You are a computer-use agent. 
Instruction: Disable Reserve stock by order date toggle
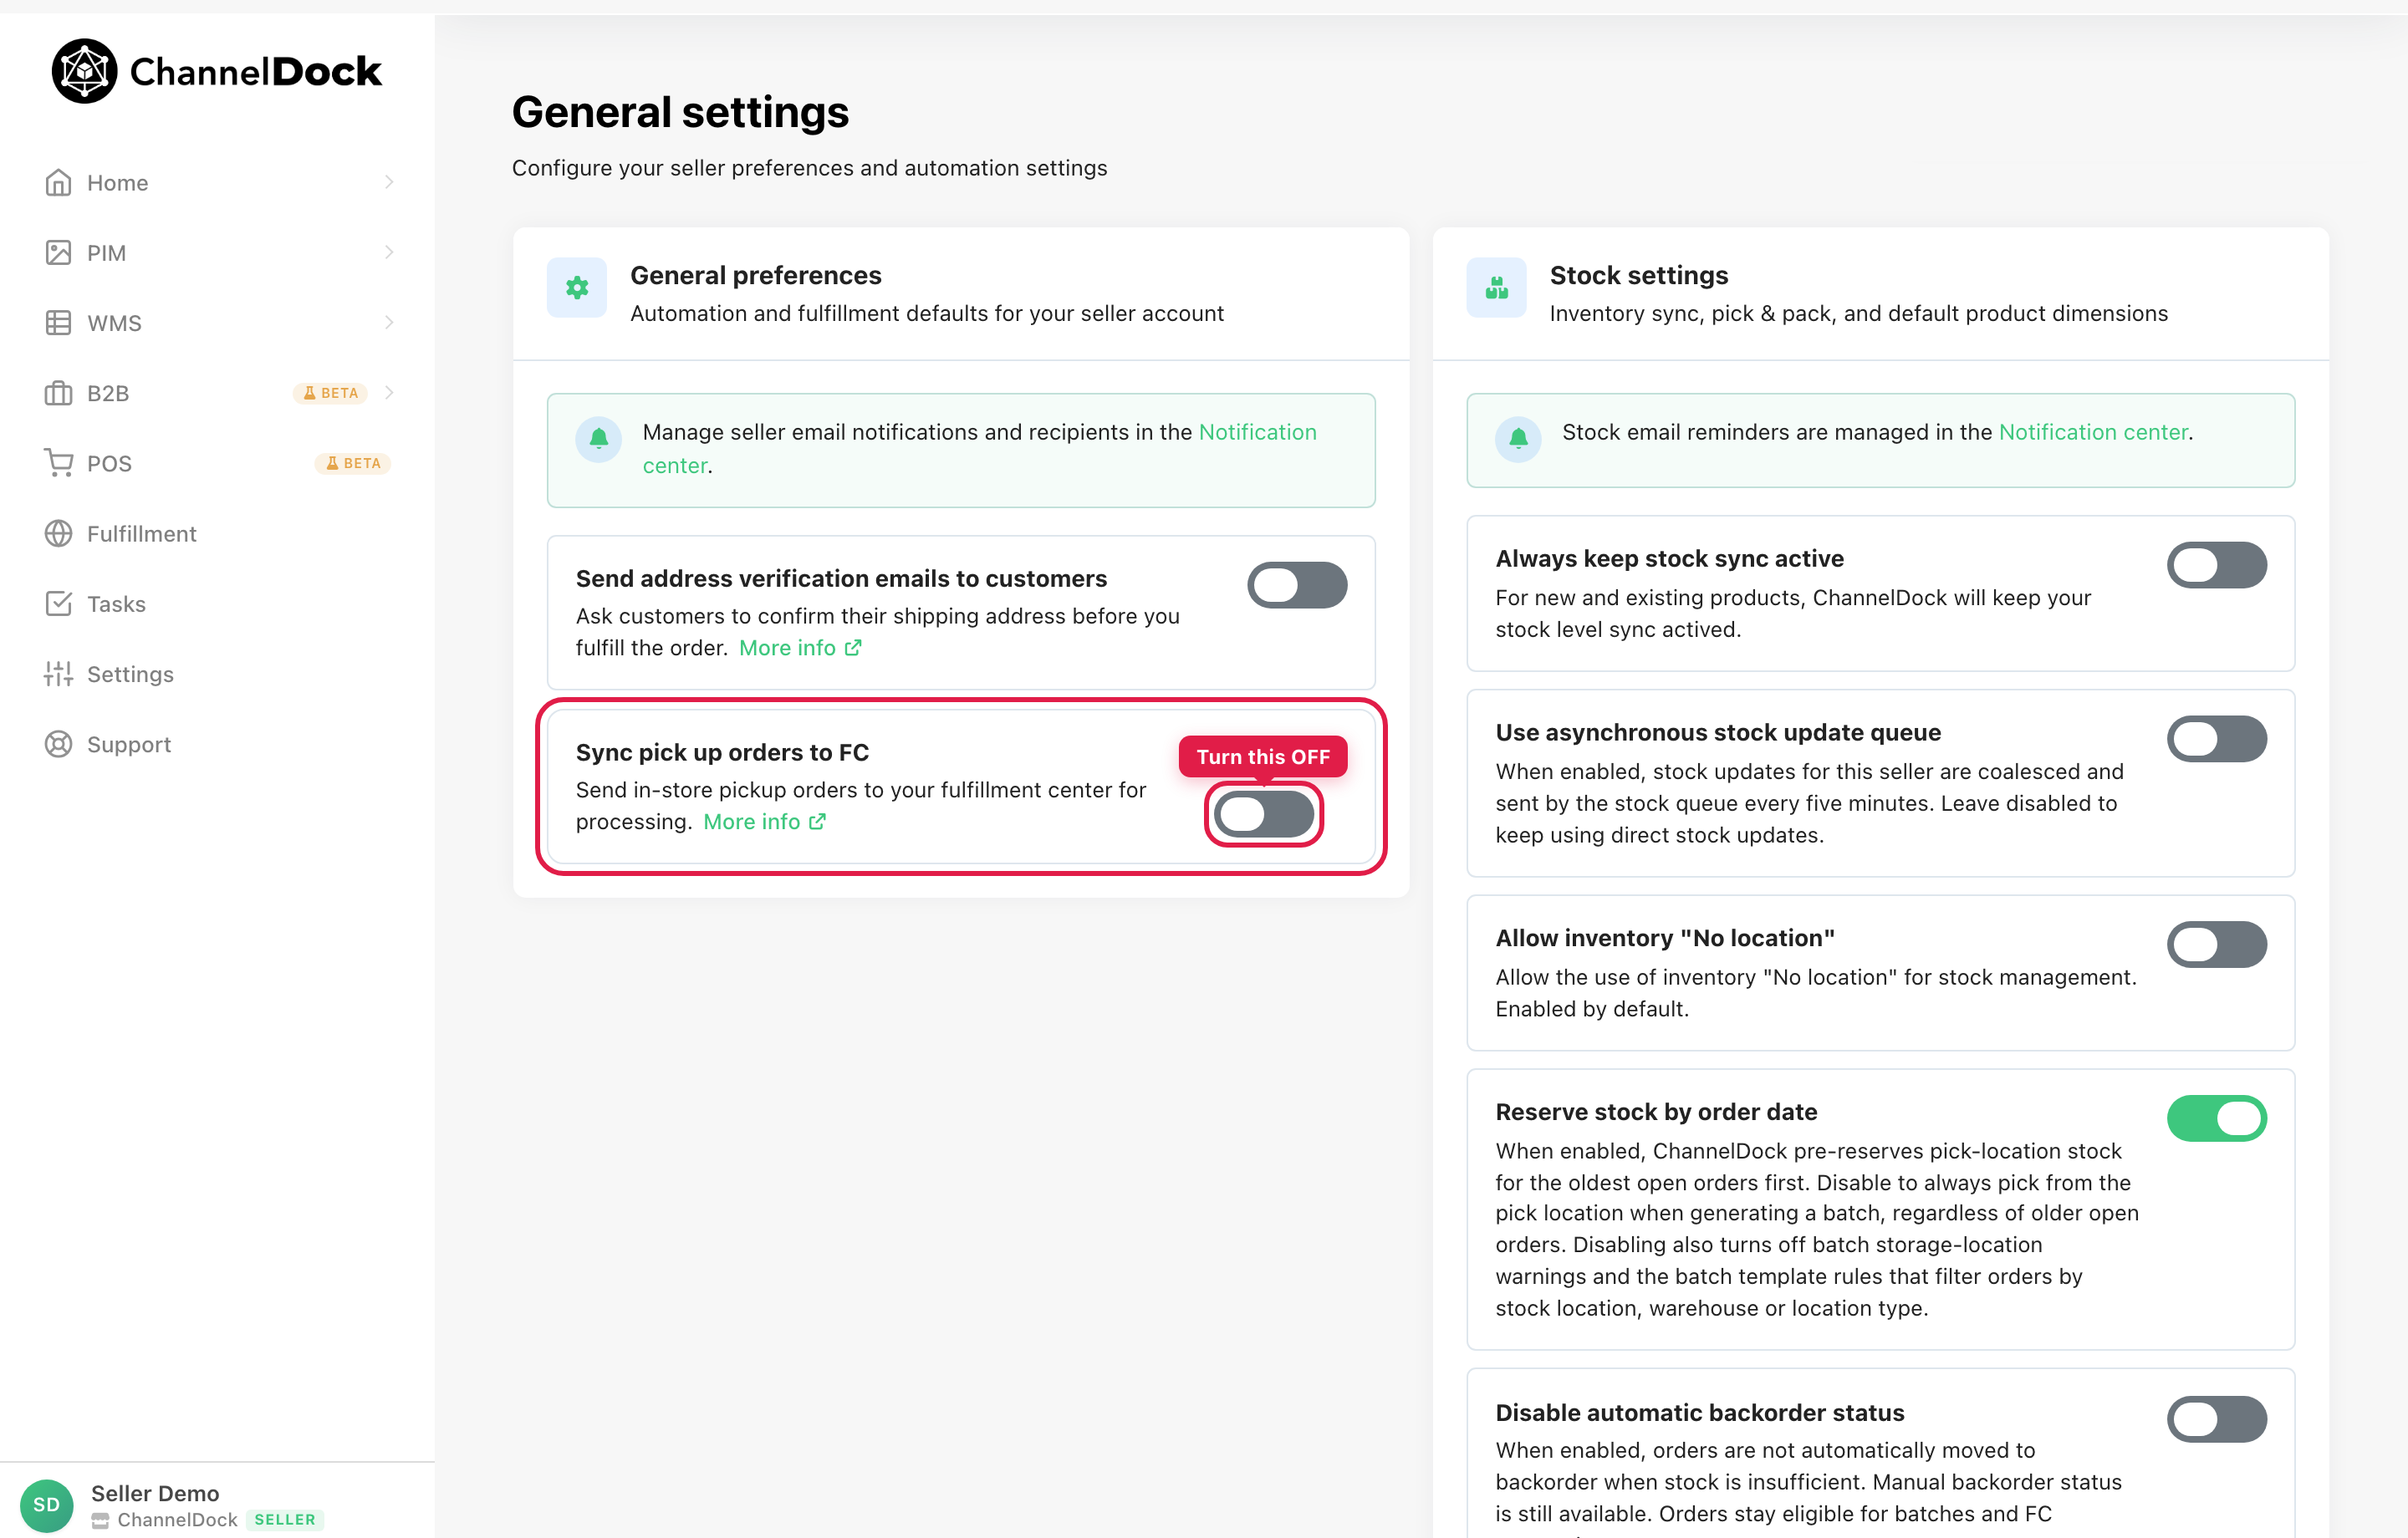[2216, 1118]
